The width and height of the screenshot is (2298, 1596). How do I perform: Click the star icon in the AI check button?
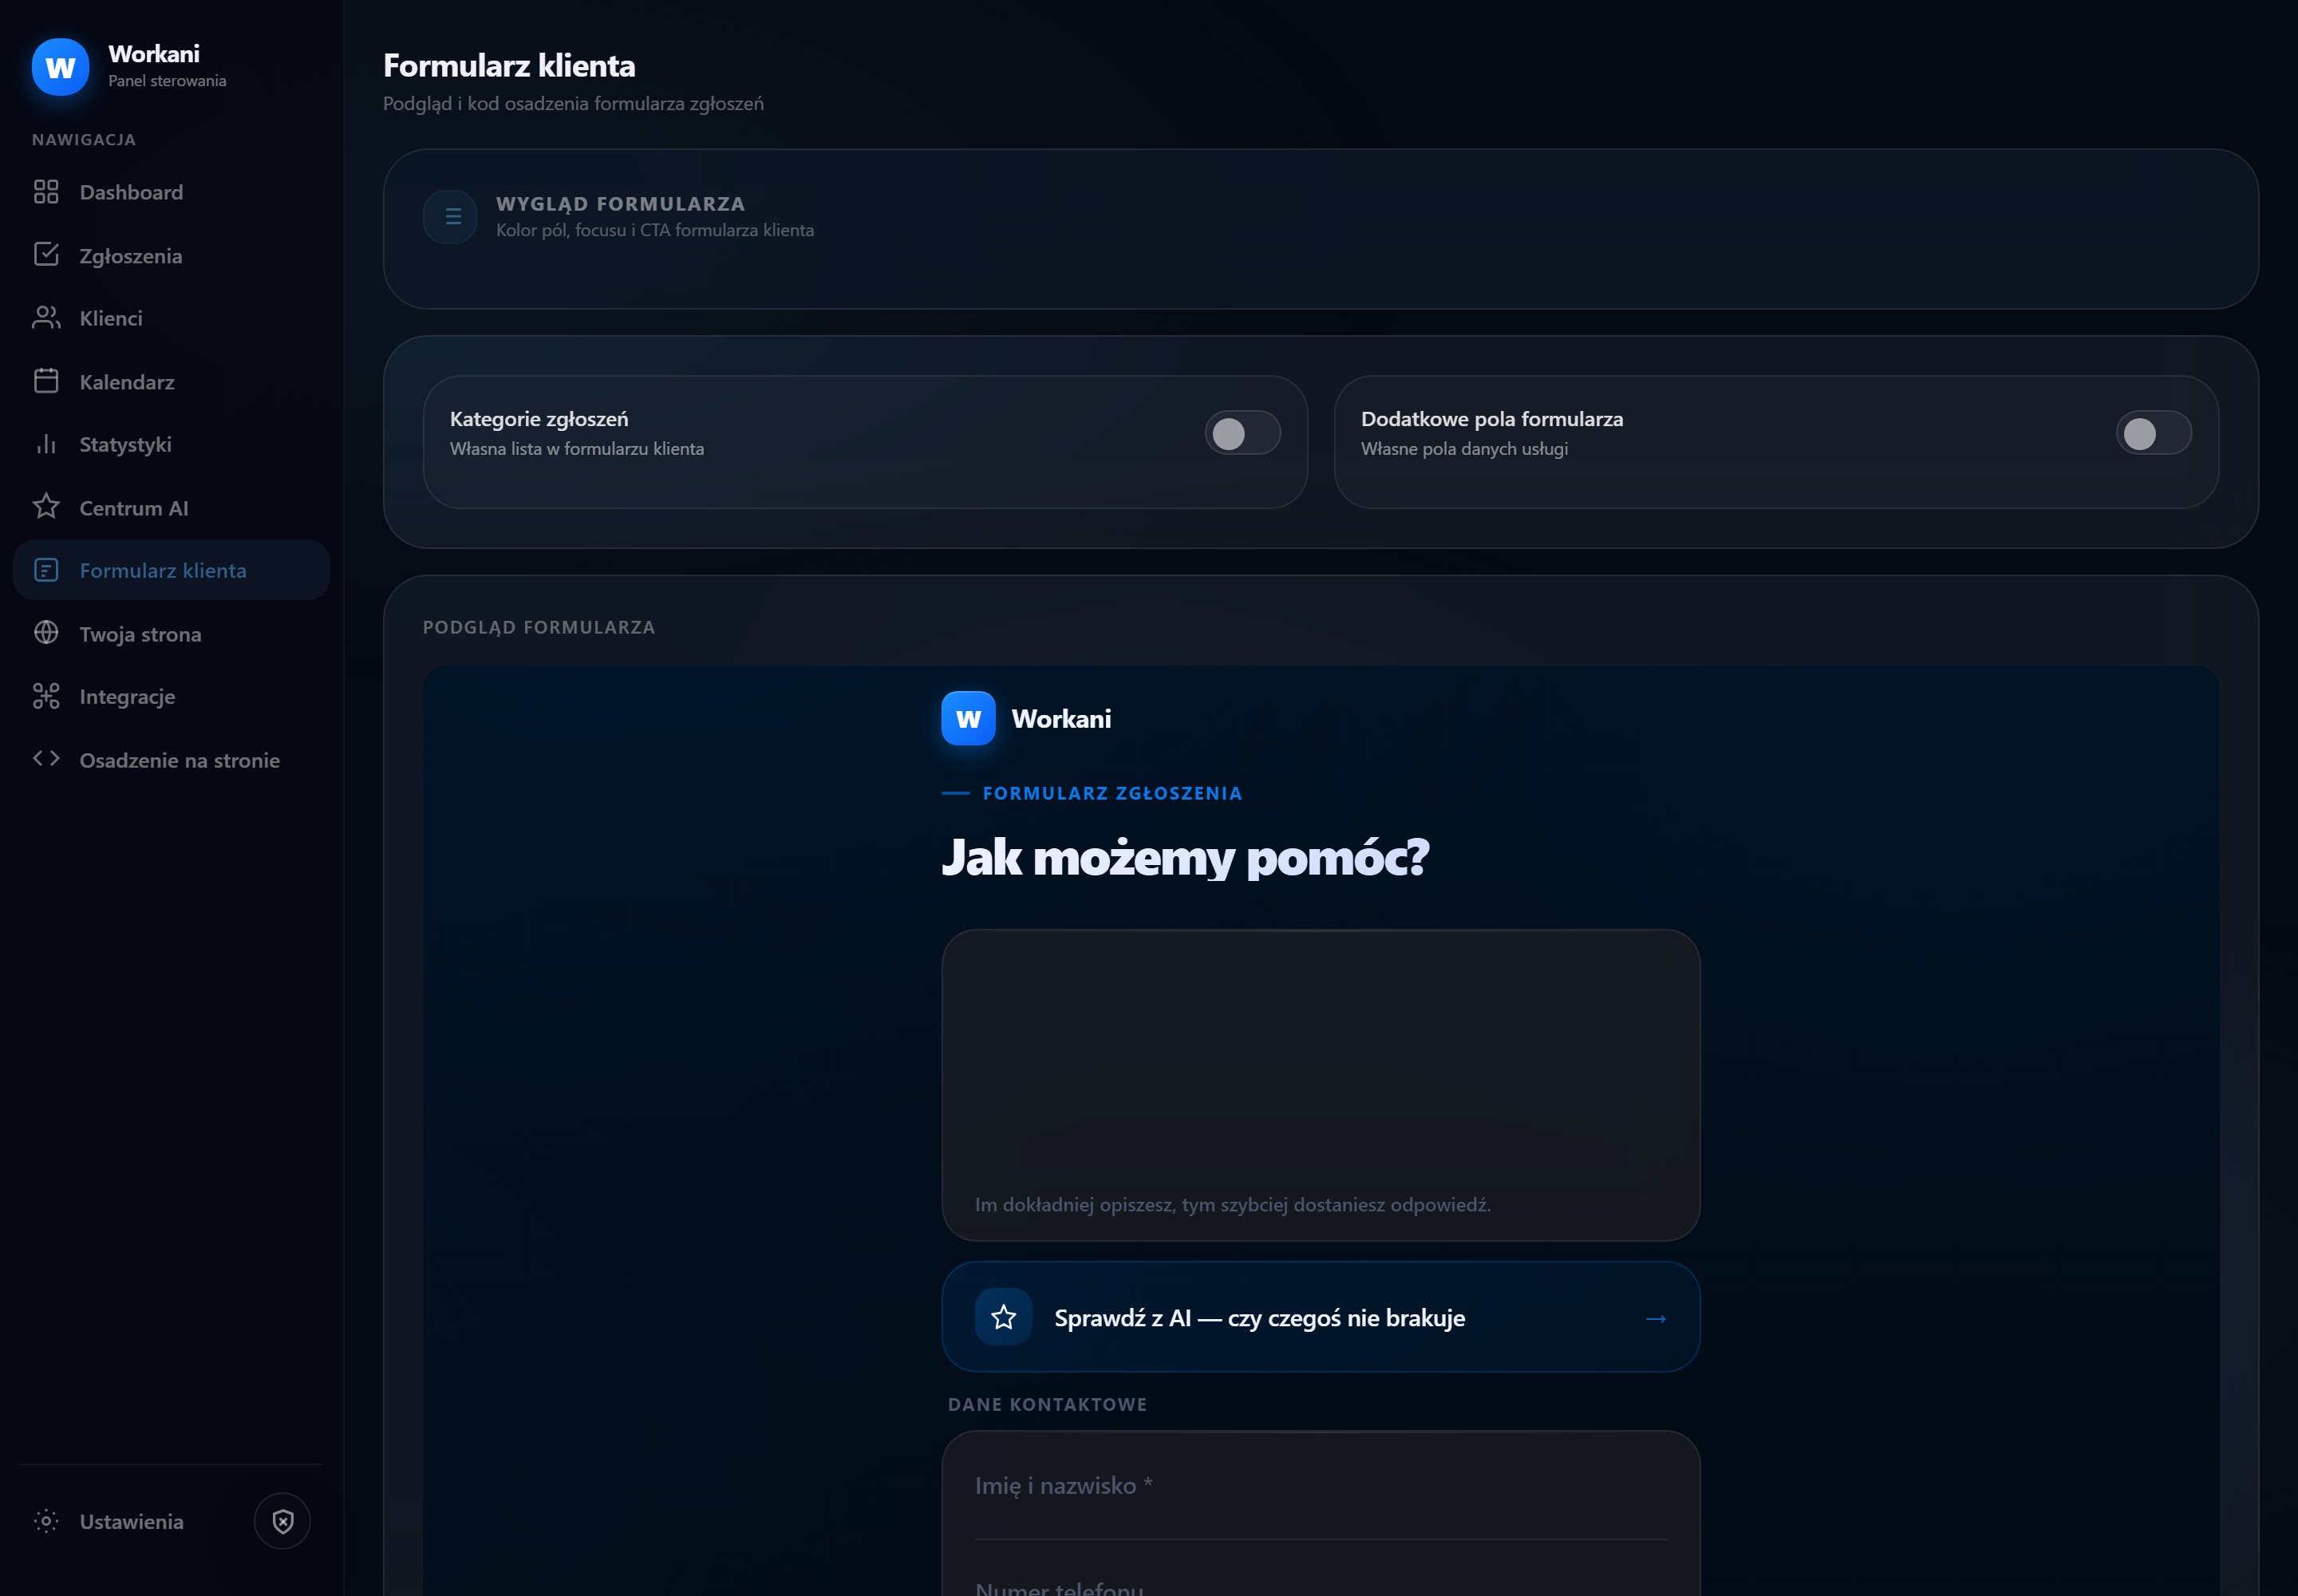point(1003,1317)
